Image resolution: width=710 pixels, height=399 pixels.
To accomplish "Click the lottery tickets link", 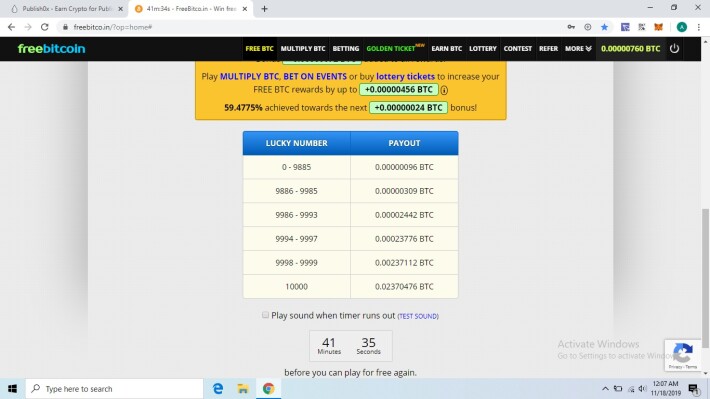I will 405,77.
